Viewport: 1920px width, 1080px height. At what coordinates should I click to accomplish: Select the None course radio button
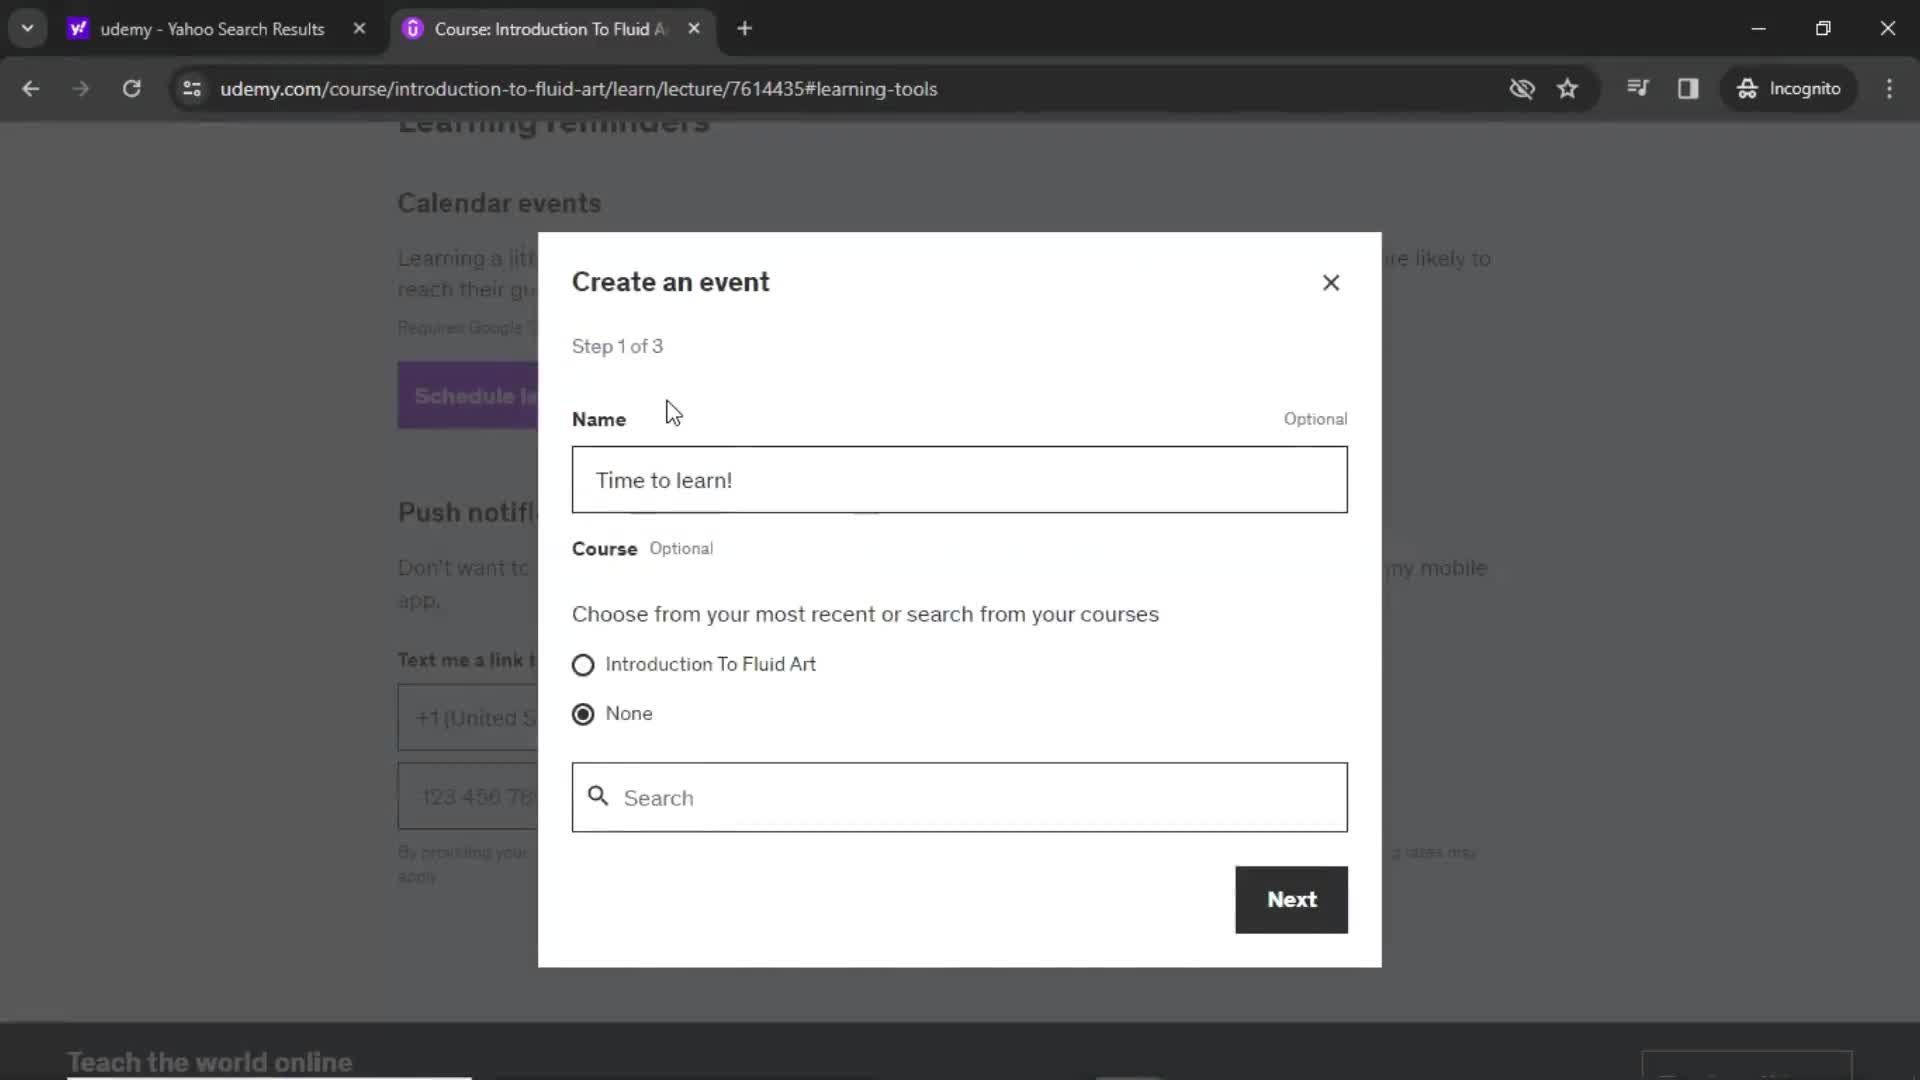pos(584,713)
